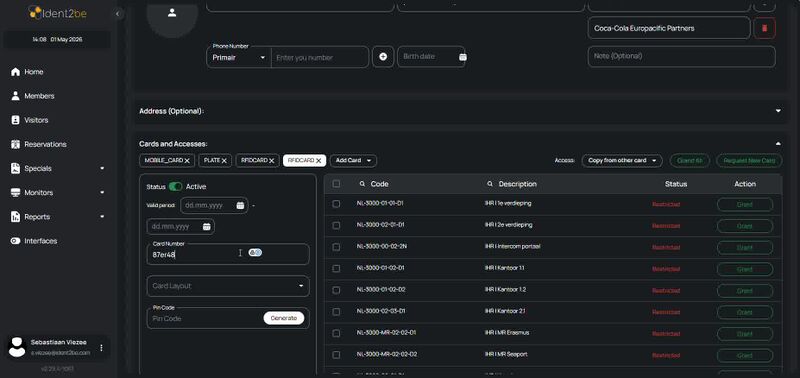Click the search icon beside Description
This screenshot has height=378, width=800.
490,184
